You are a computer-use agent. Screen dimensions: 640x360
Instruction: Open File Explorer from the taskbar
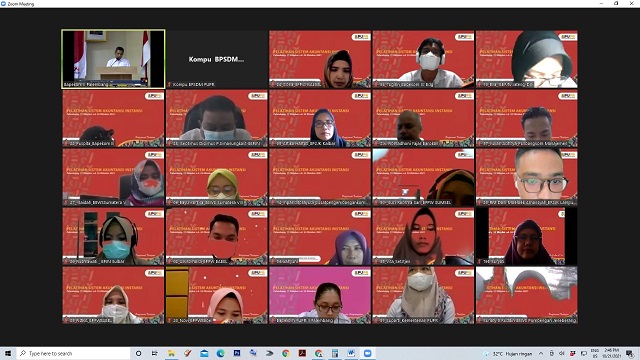coord(171,353)
